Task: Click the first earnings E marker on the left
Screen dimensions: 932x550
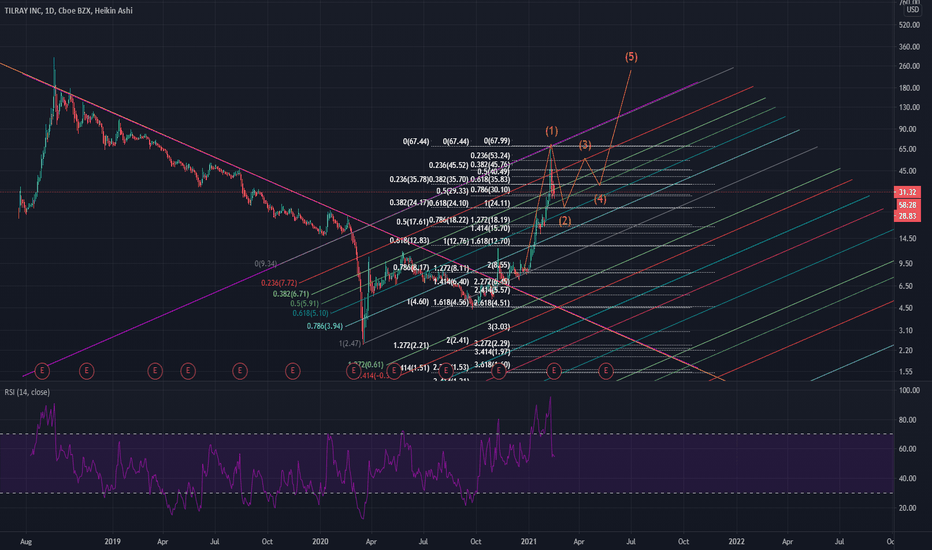Action: pos(42,372)
